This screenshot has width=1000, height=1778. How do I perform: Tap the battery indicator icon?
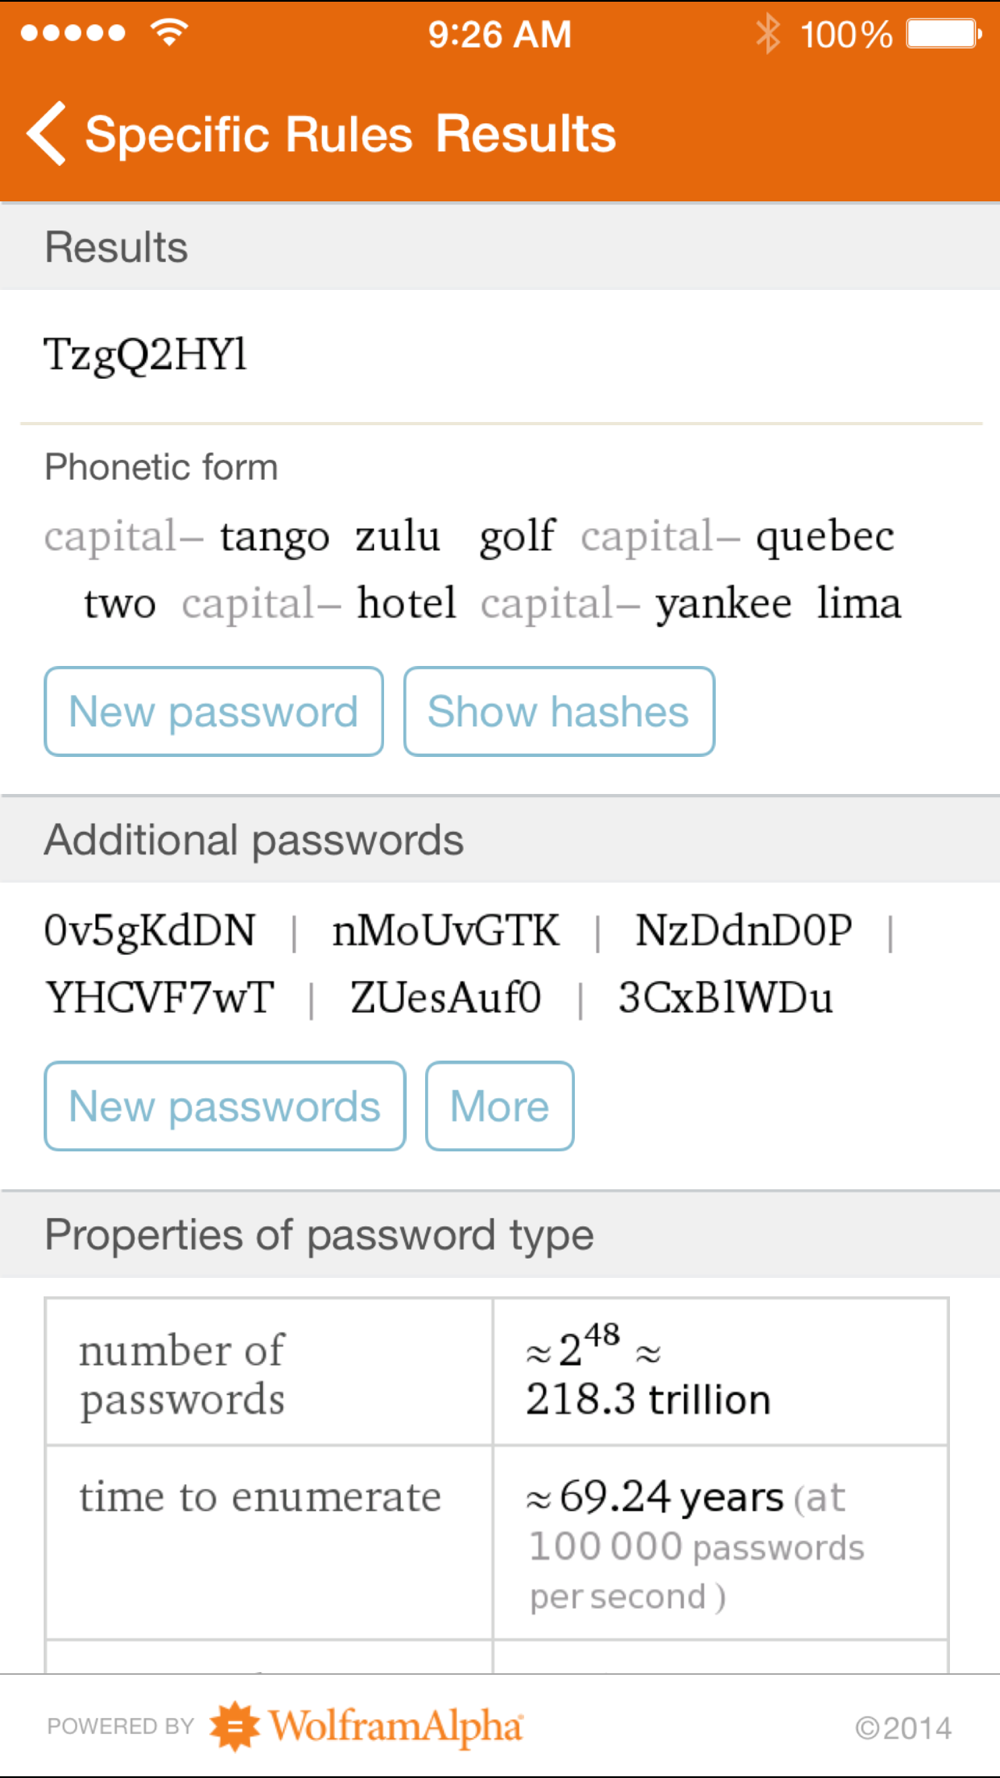(944, 34)
